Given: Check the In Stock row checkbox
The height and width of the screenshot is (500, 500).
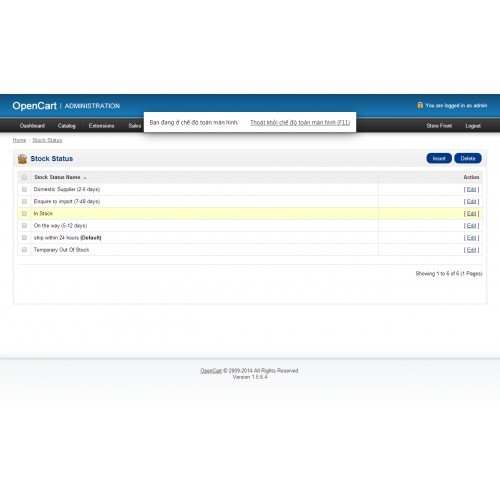Looking at the screenshot, I should 24,213.
